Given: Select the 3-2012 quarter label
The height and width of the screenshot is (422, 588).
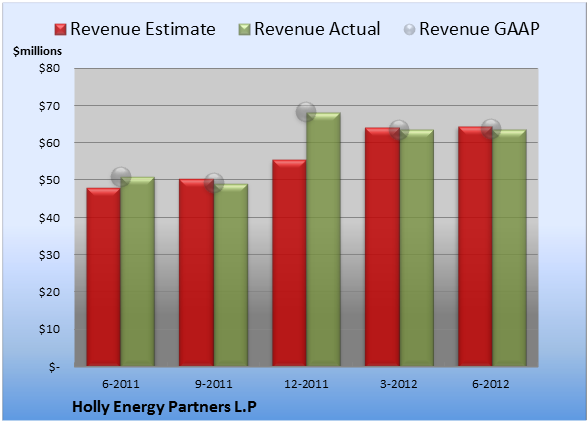Looking at the screenshot, I should coord(399,384).
